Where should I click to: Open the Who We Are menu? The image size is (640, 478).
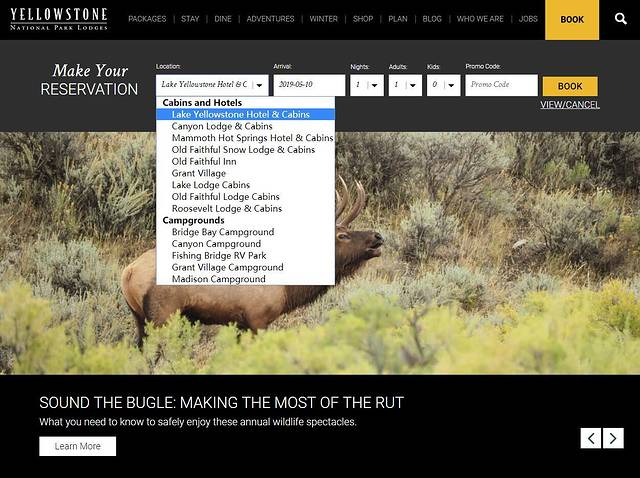480,19
